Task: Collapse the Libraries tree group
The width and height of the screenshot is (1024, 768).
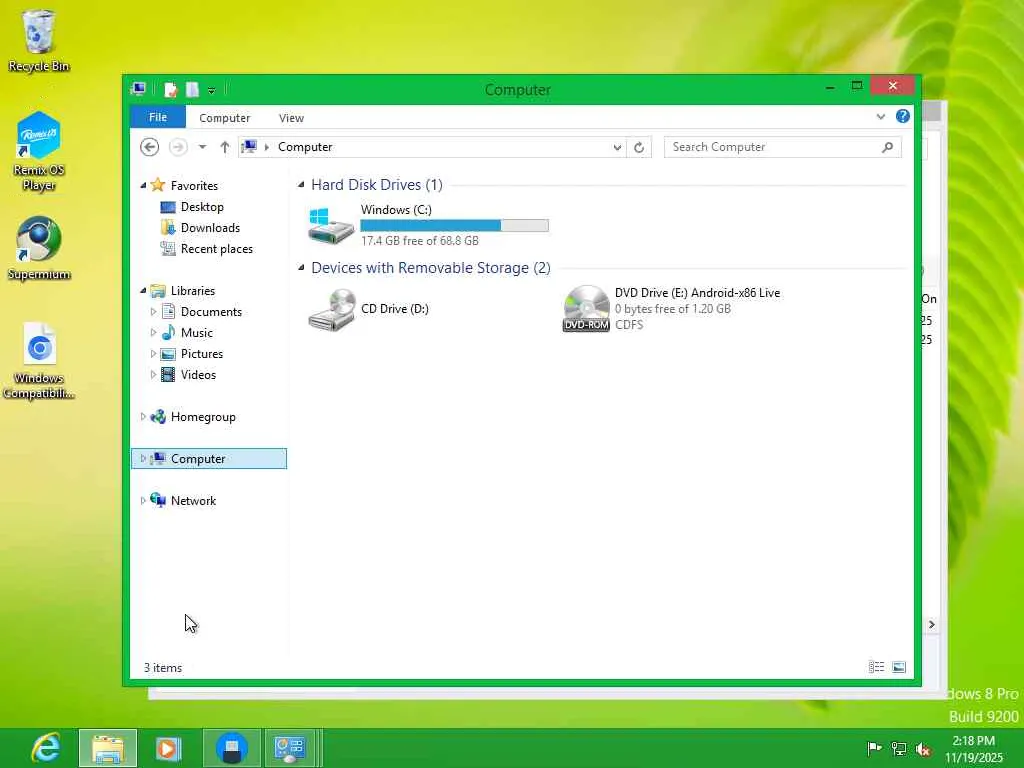Action: [143, 291]
